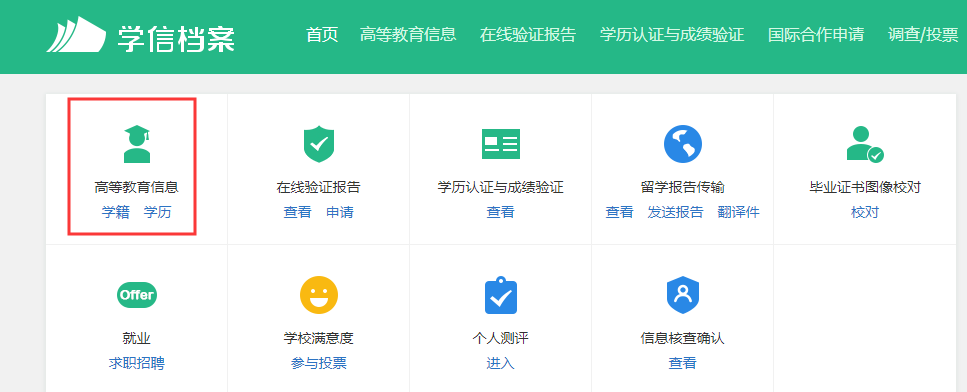
Task: Click 查看 under 在线验证报告 card
Action: (x=298, y=213)
